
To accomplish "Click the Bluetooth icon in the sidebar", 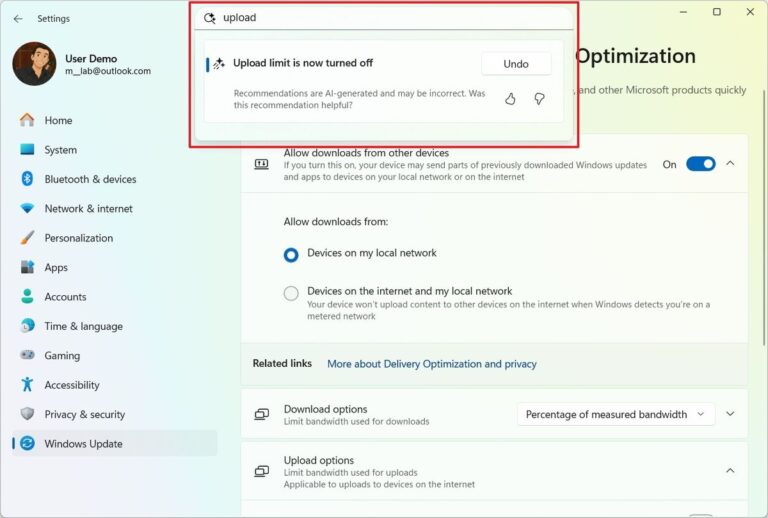I will point(27,179).
